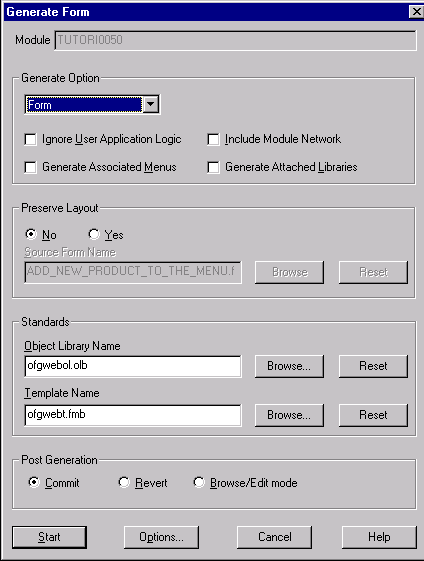Tick Generate Associated Menus checkbox
Screen dimensions: 424x561
[30, 167]
